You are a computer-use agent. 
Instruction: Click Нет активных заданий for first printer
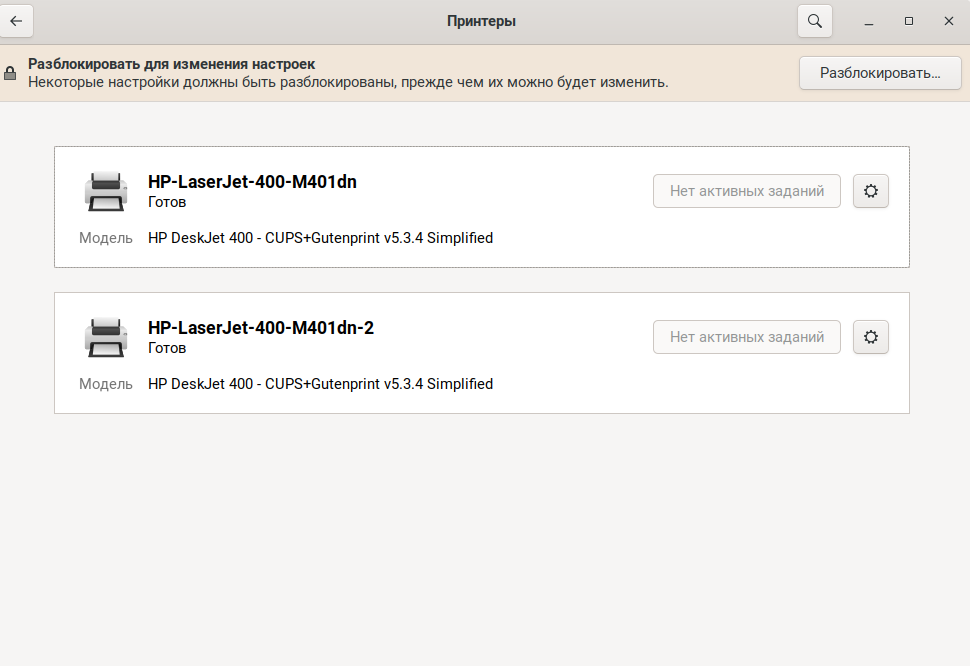(746, 191)
